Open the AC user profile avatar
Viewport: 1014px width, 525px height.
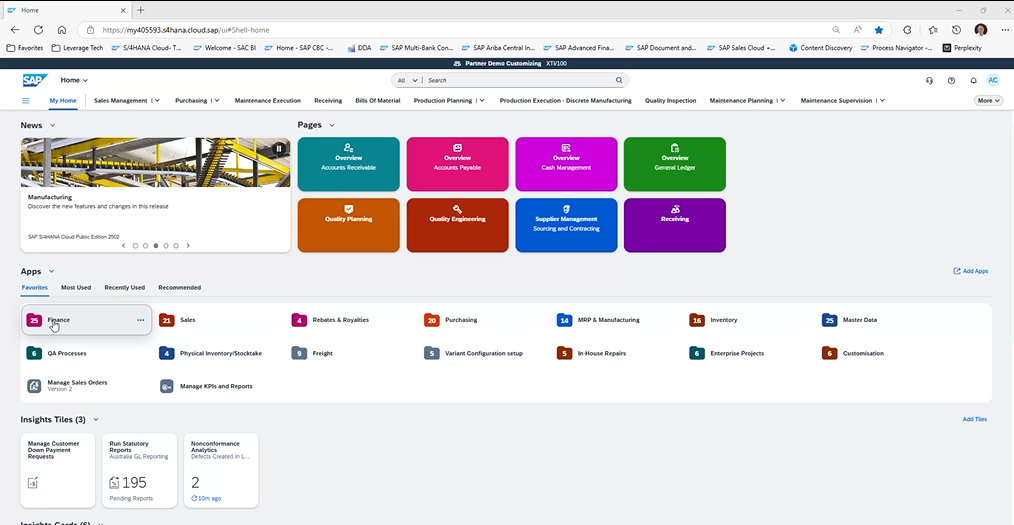[993, 80]
